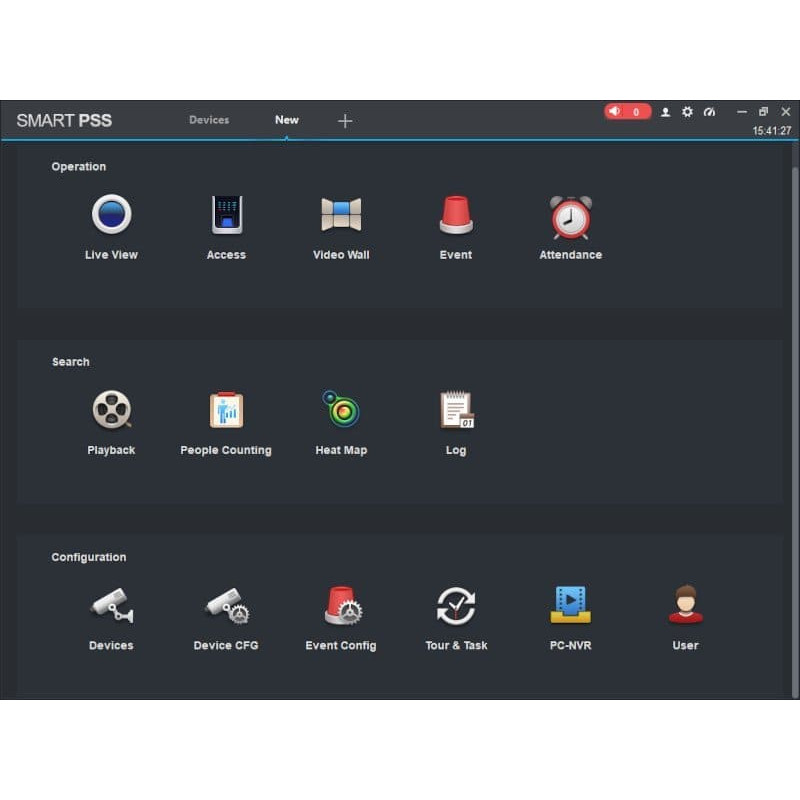Open the Live View module
The height and width of the screenshot is (800, 800).
point(111,215)
